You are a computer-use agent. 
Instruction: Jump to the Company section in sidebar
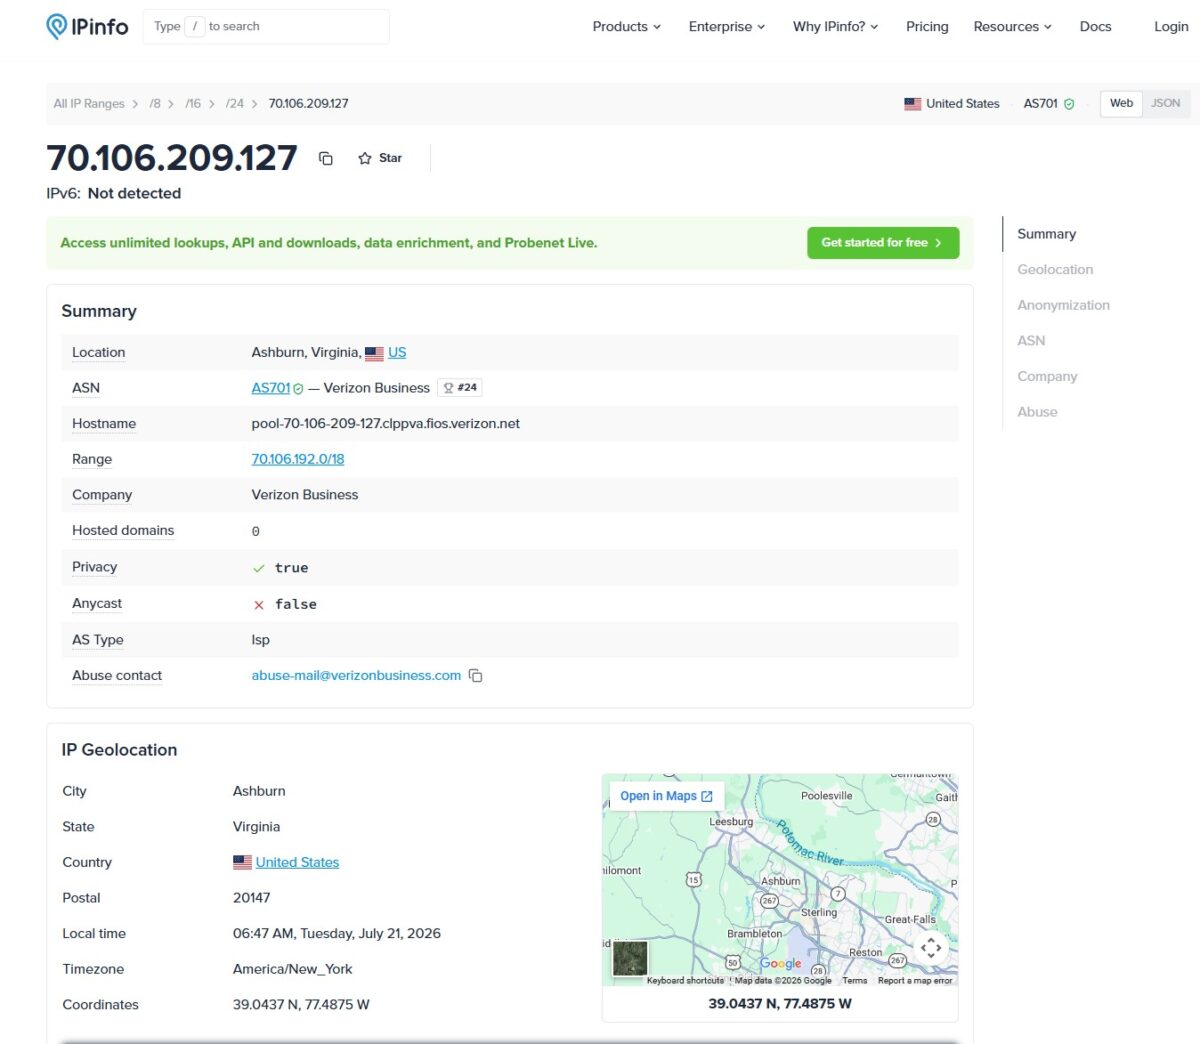click(x=1047, y=377)
